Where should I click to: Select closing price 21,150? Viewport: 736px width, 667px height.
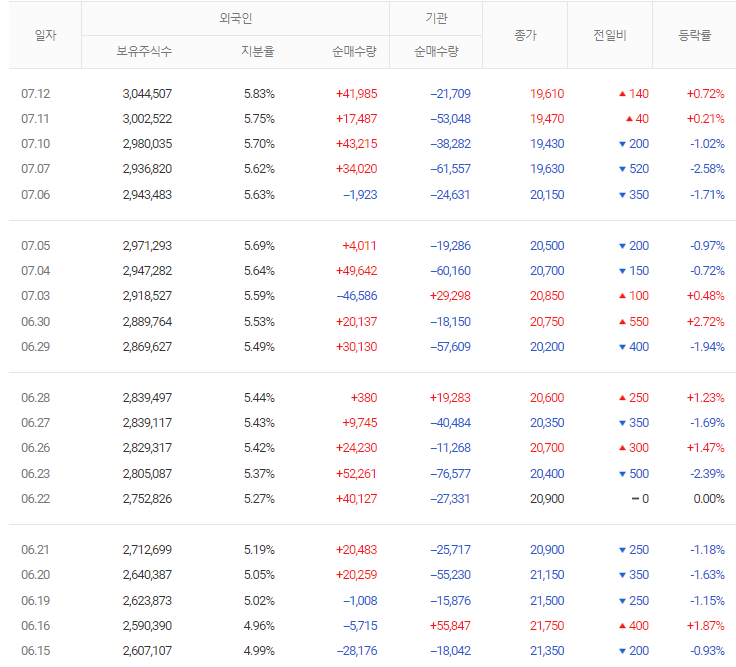coord(547,575)
